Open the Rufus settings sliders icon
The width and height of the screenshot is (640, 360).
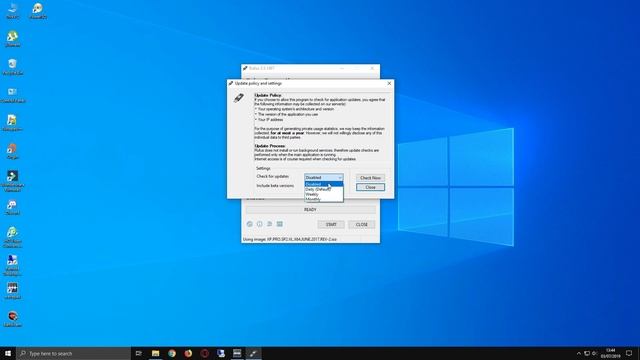click(269, 224)
